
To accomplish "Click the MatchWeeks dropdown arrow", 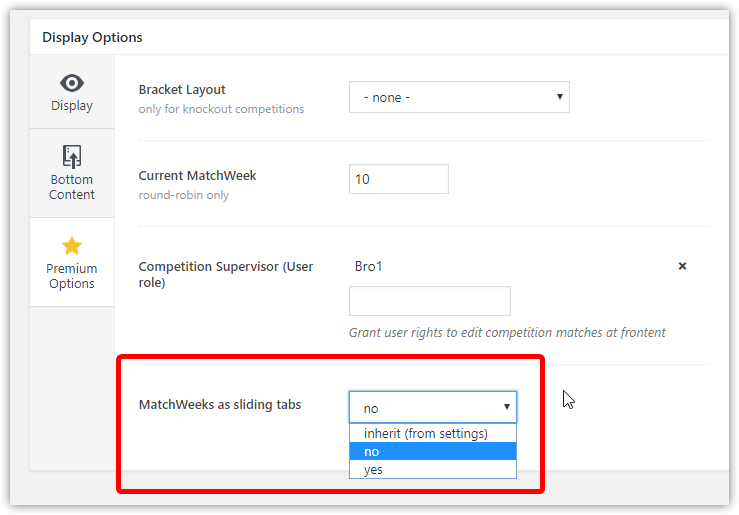I will [x=507, y=407].
